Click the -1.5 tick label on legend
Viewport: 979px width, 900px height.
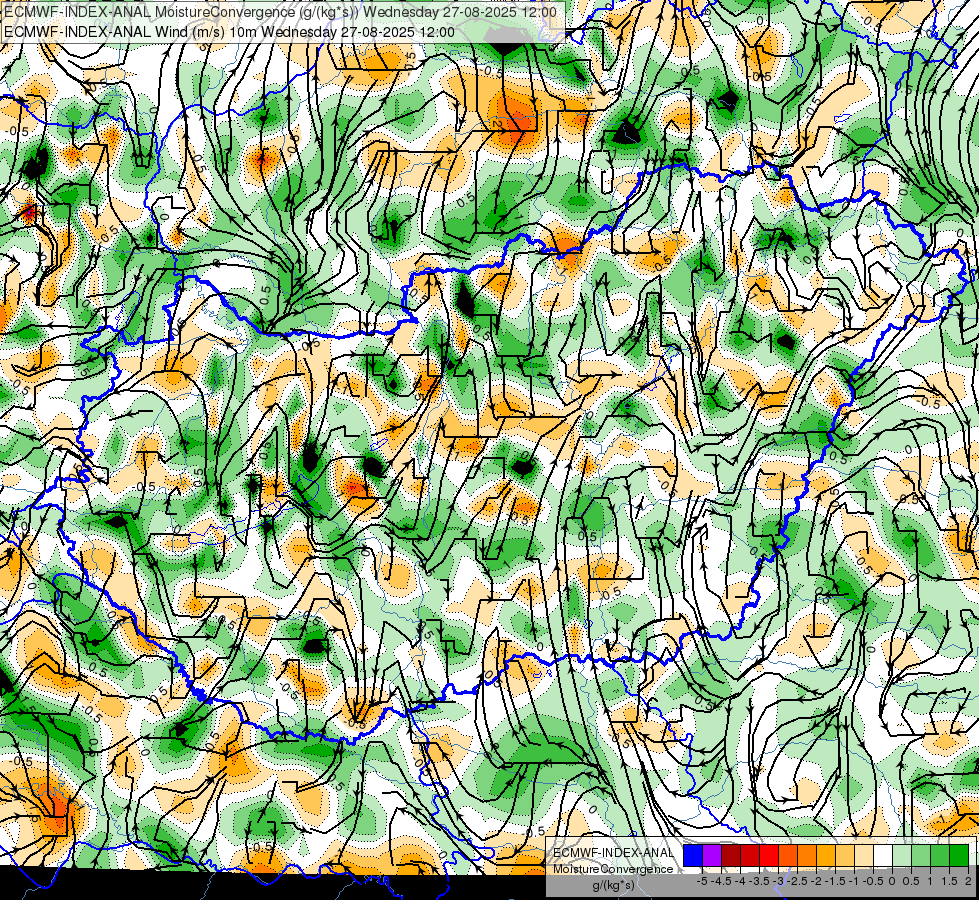point(835,881)
